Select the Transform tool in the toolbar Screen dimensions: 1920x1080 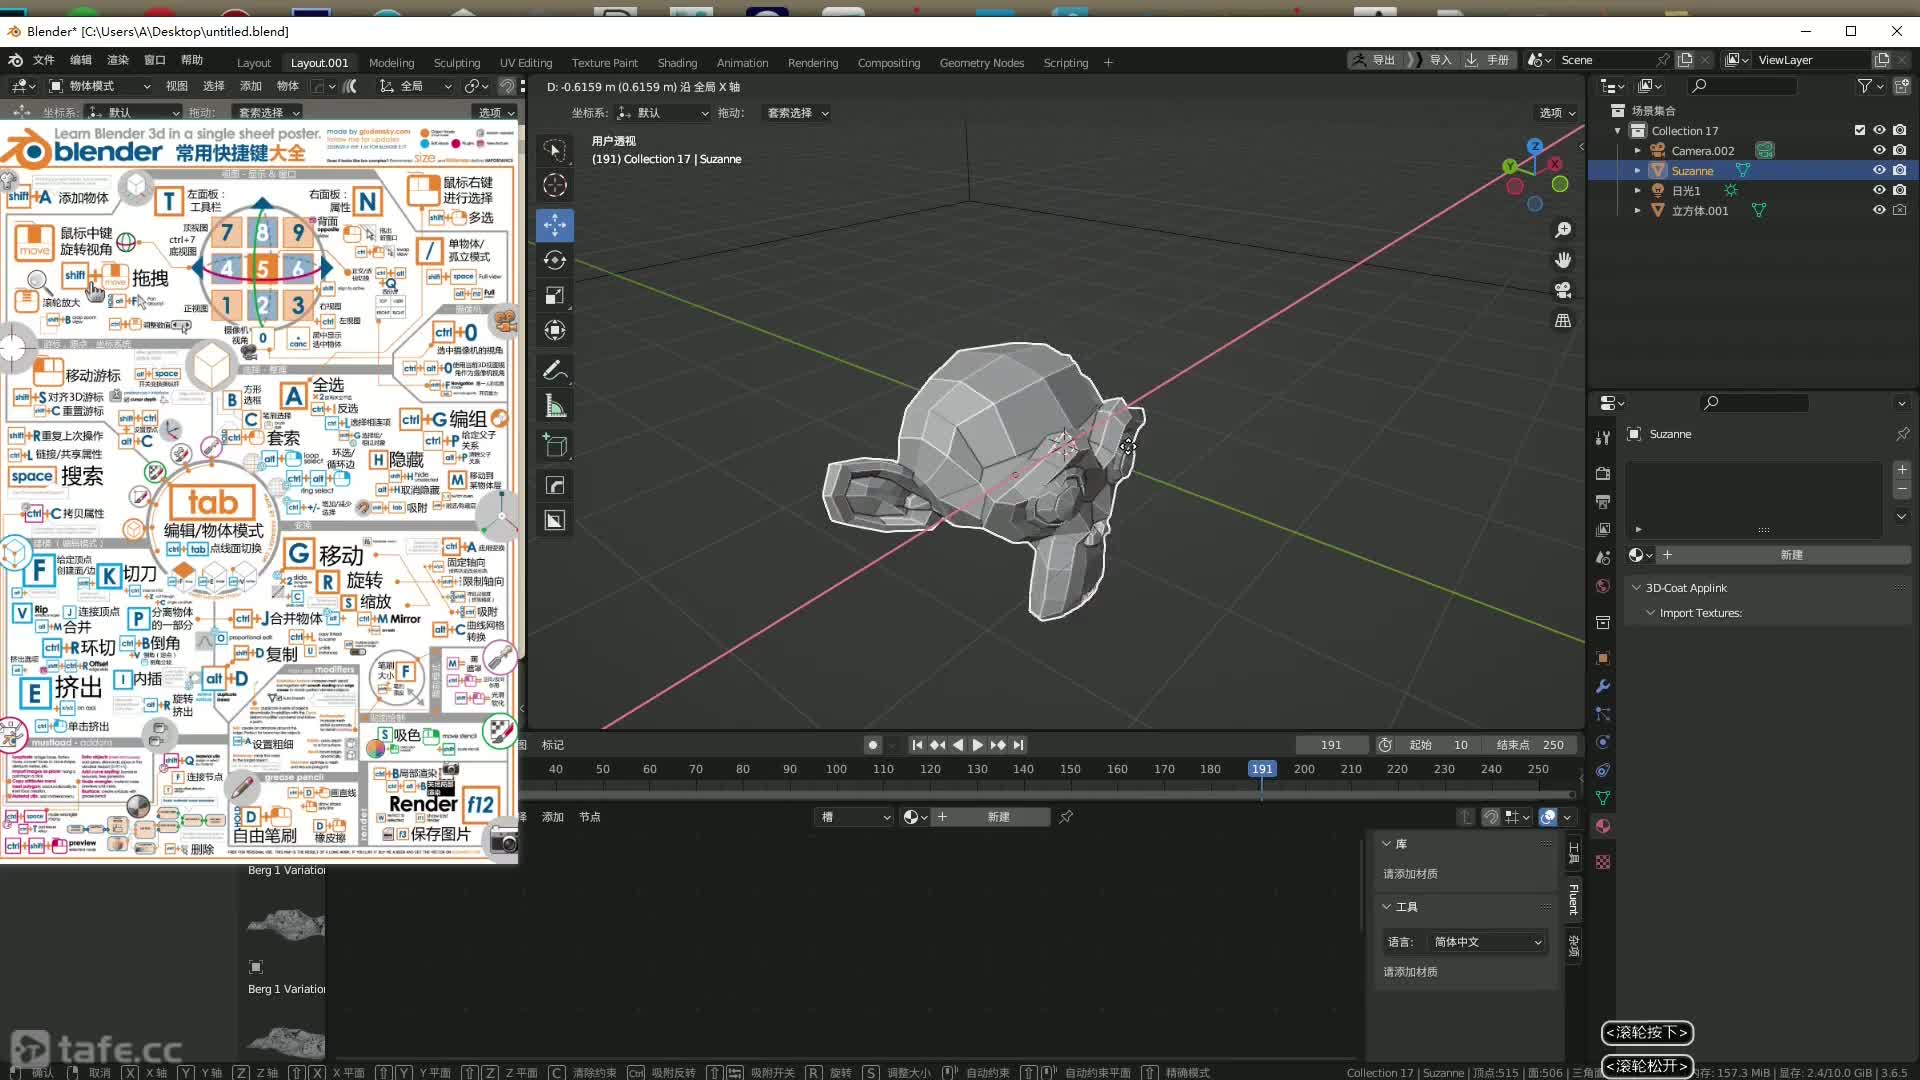(555, 330)
